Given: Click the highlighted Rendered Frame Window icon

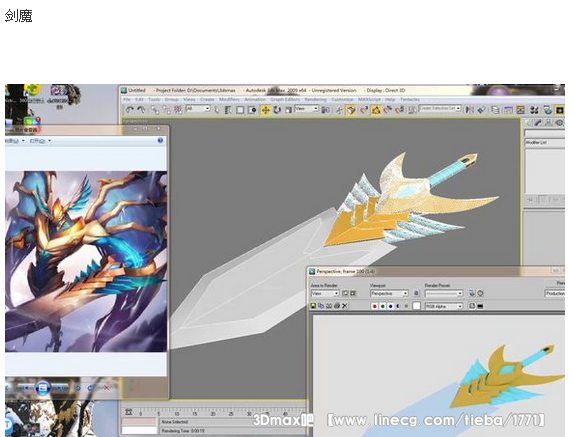Looking at the screenshot, I should click(x=560, y=110).
